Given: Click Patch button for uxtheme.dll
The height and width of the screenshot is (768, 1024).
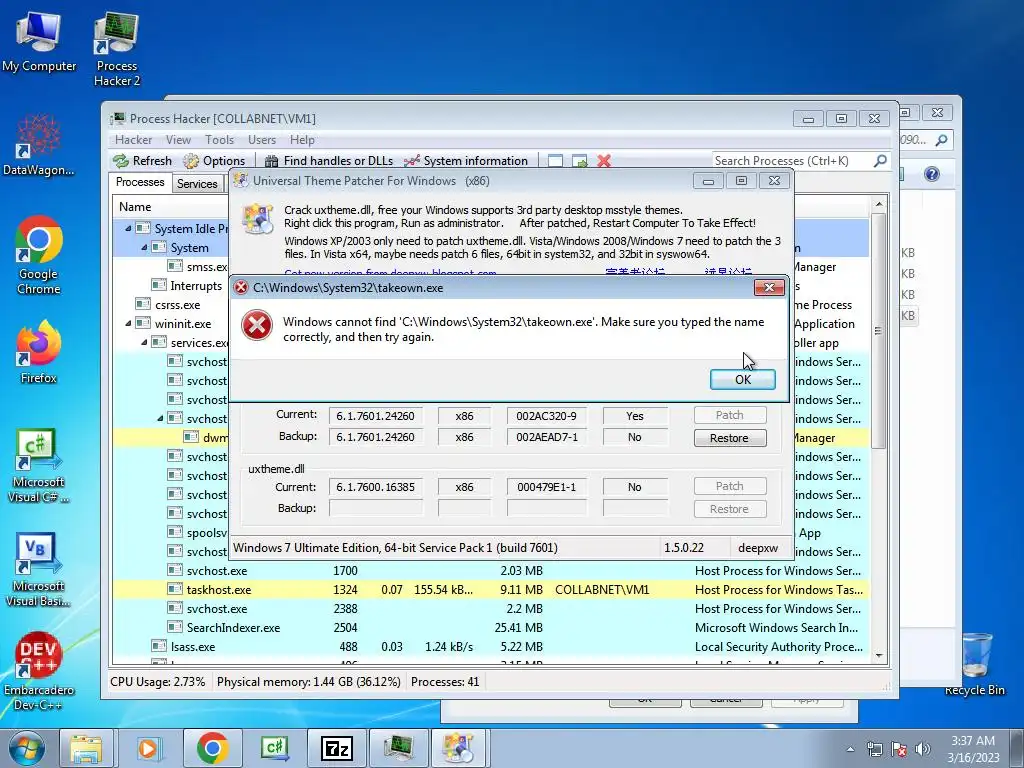Looking at the screenshot, I should coord(729,486).
